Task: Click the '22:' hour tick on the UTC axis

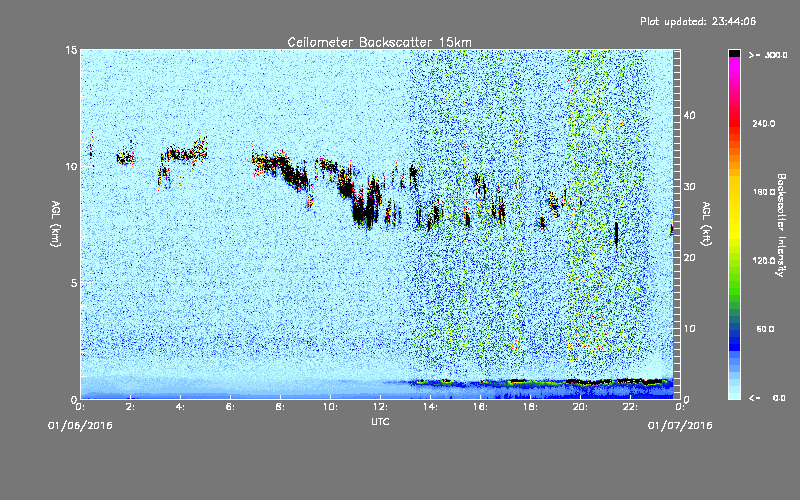Action: point(630,407)
